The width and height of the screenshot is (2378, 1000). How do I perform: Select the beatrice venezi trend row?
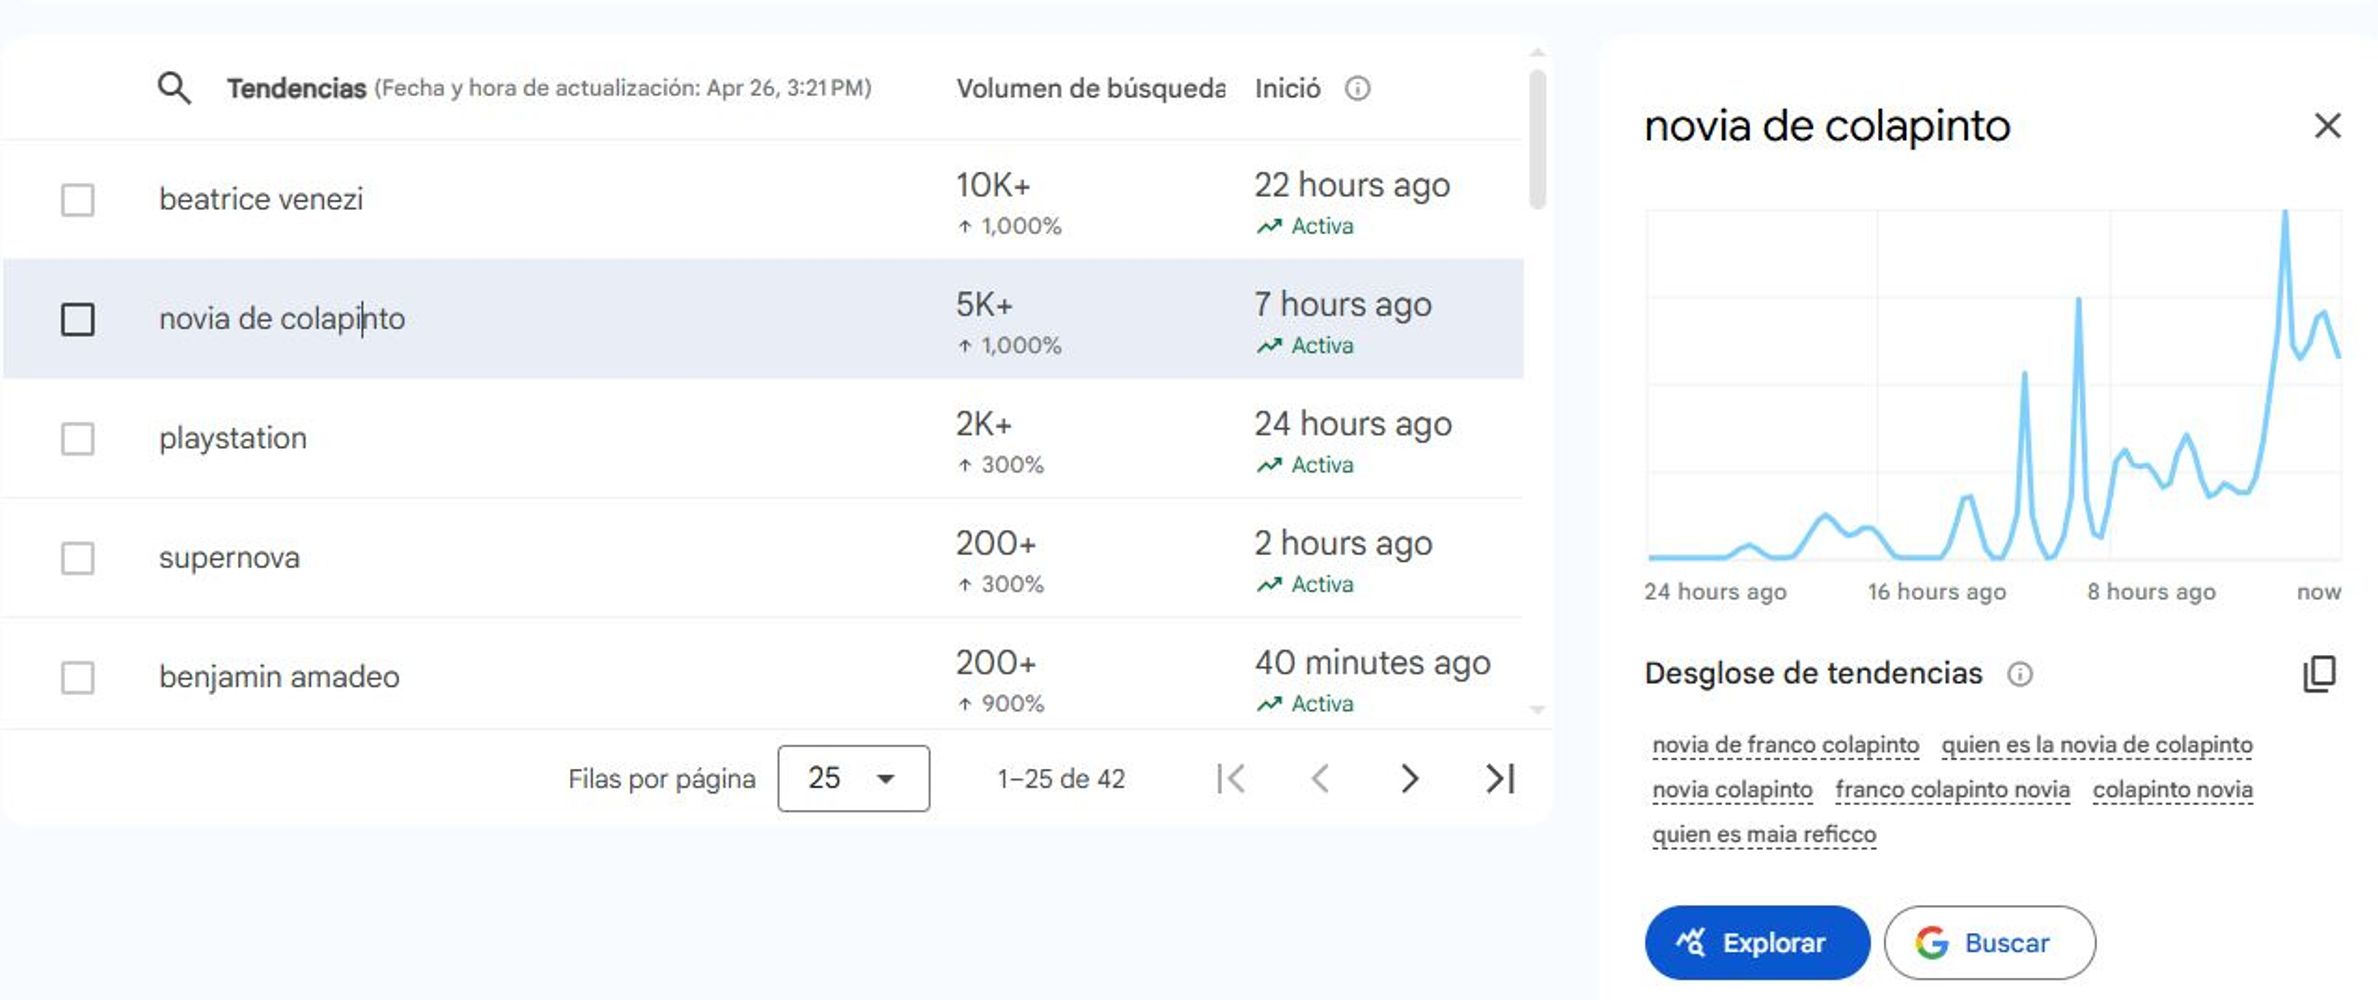tap(762, 200)
